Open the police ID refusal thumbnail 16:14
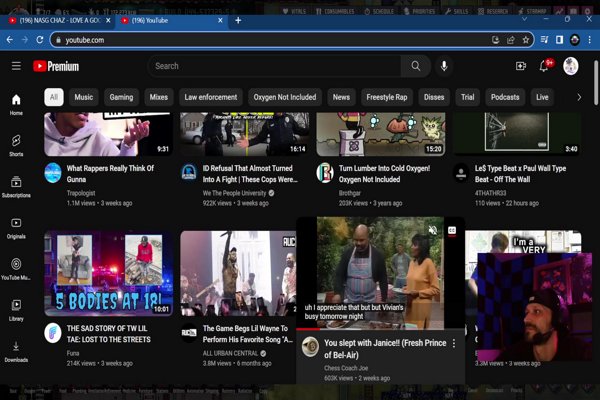The image size is (600, 400). [244, 134]
